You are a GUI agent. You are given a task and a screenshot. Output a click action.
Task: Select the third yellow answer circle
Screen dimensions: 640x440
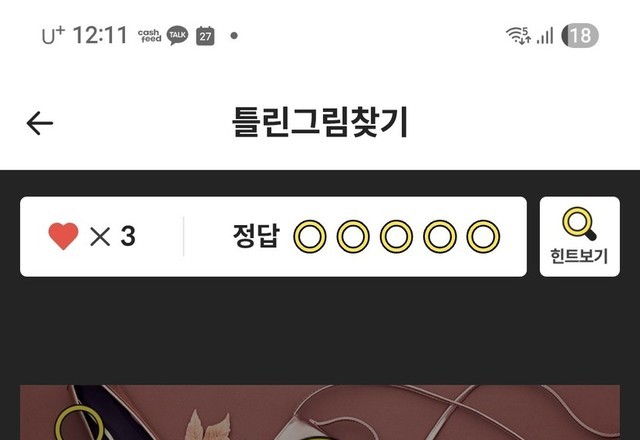click(396, 236)
